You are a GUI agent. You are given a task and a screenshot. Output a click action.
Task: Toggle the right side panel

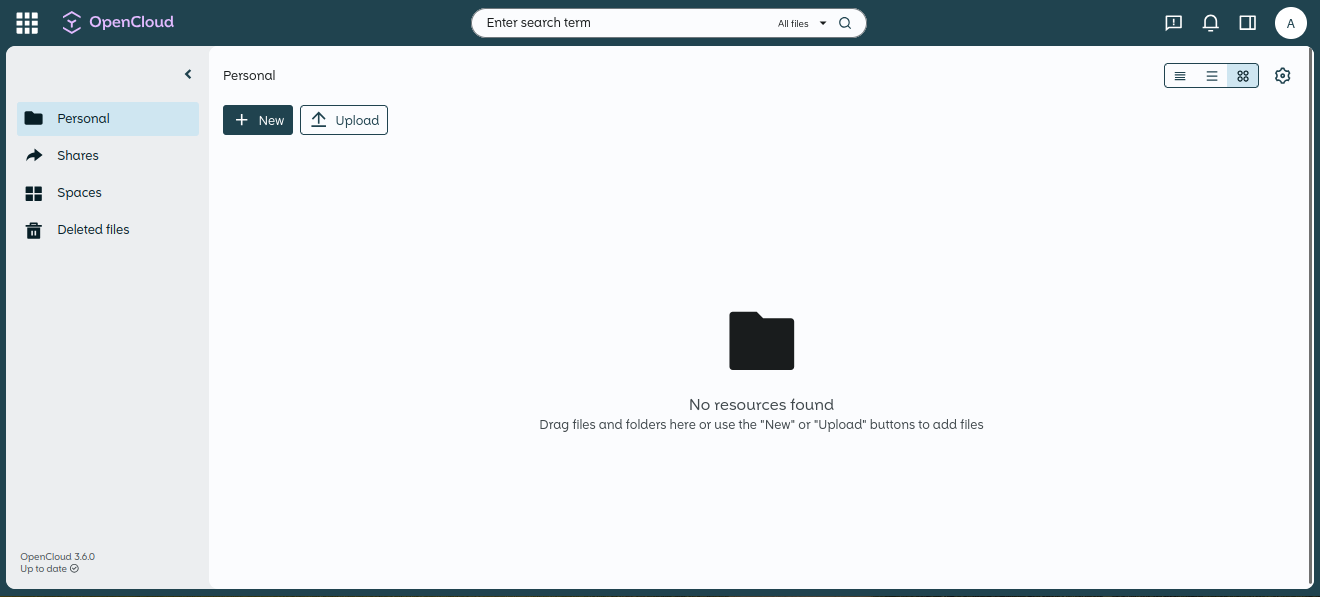coord(1247,22)
